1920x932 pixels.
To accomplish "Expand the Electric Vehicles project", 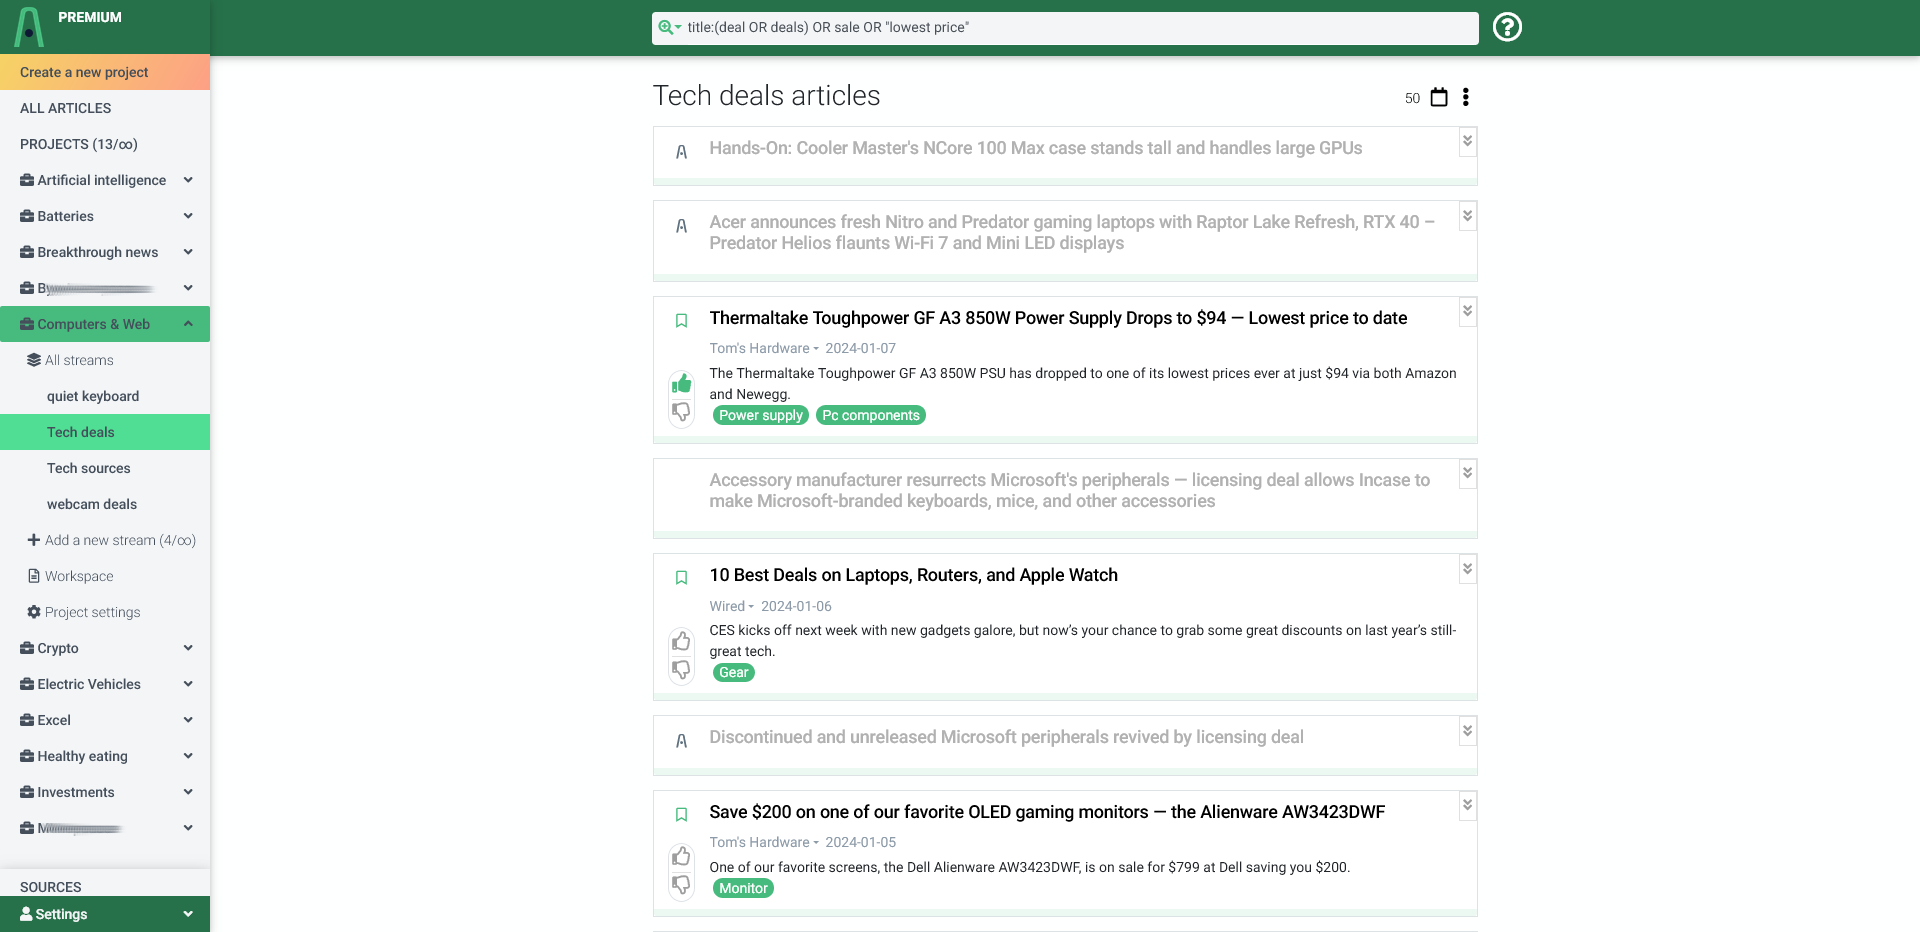I will coord(188,684).
